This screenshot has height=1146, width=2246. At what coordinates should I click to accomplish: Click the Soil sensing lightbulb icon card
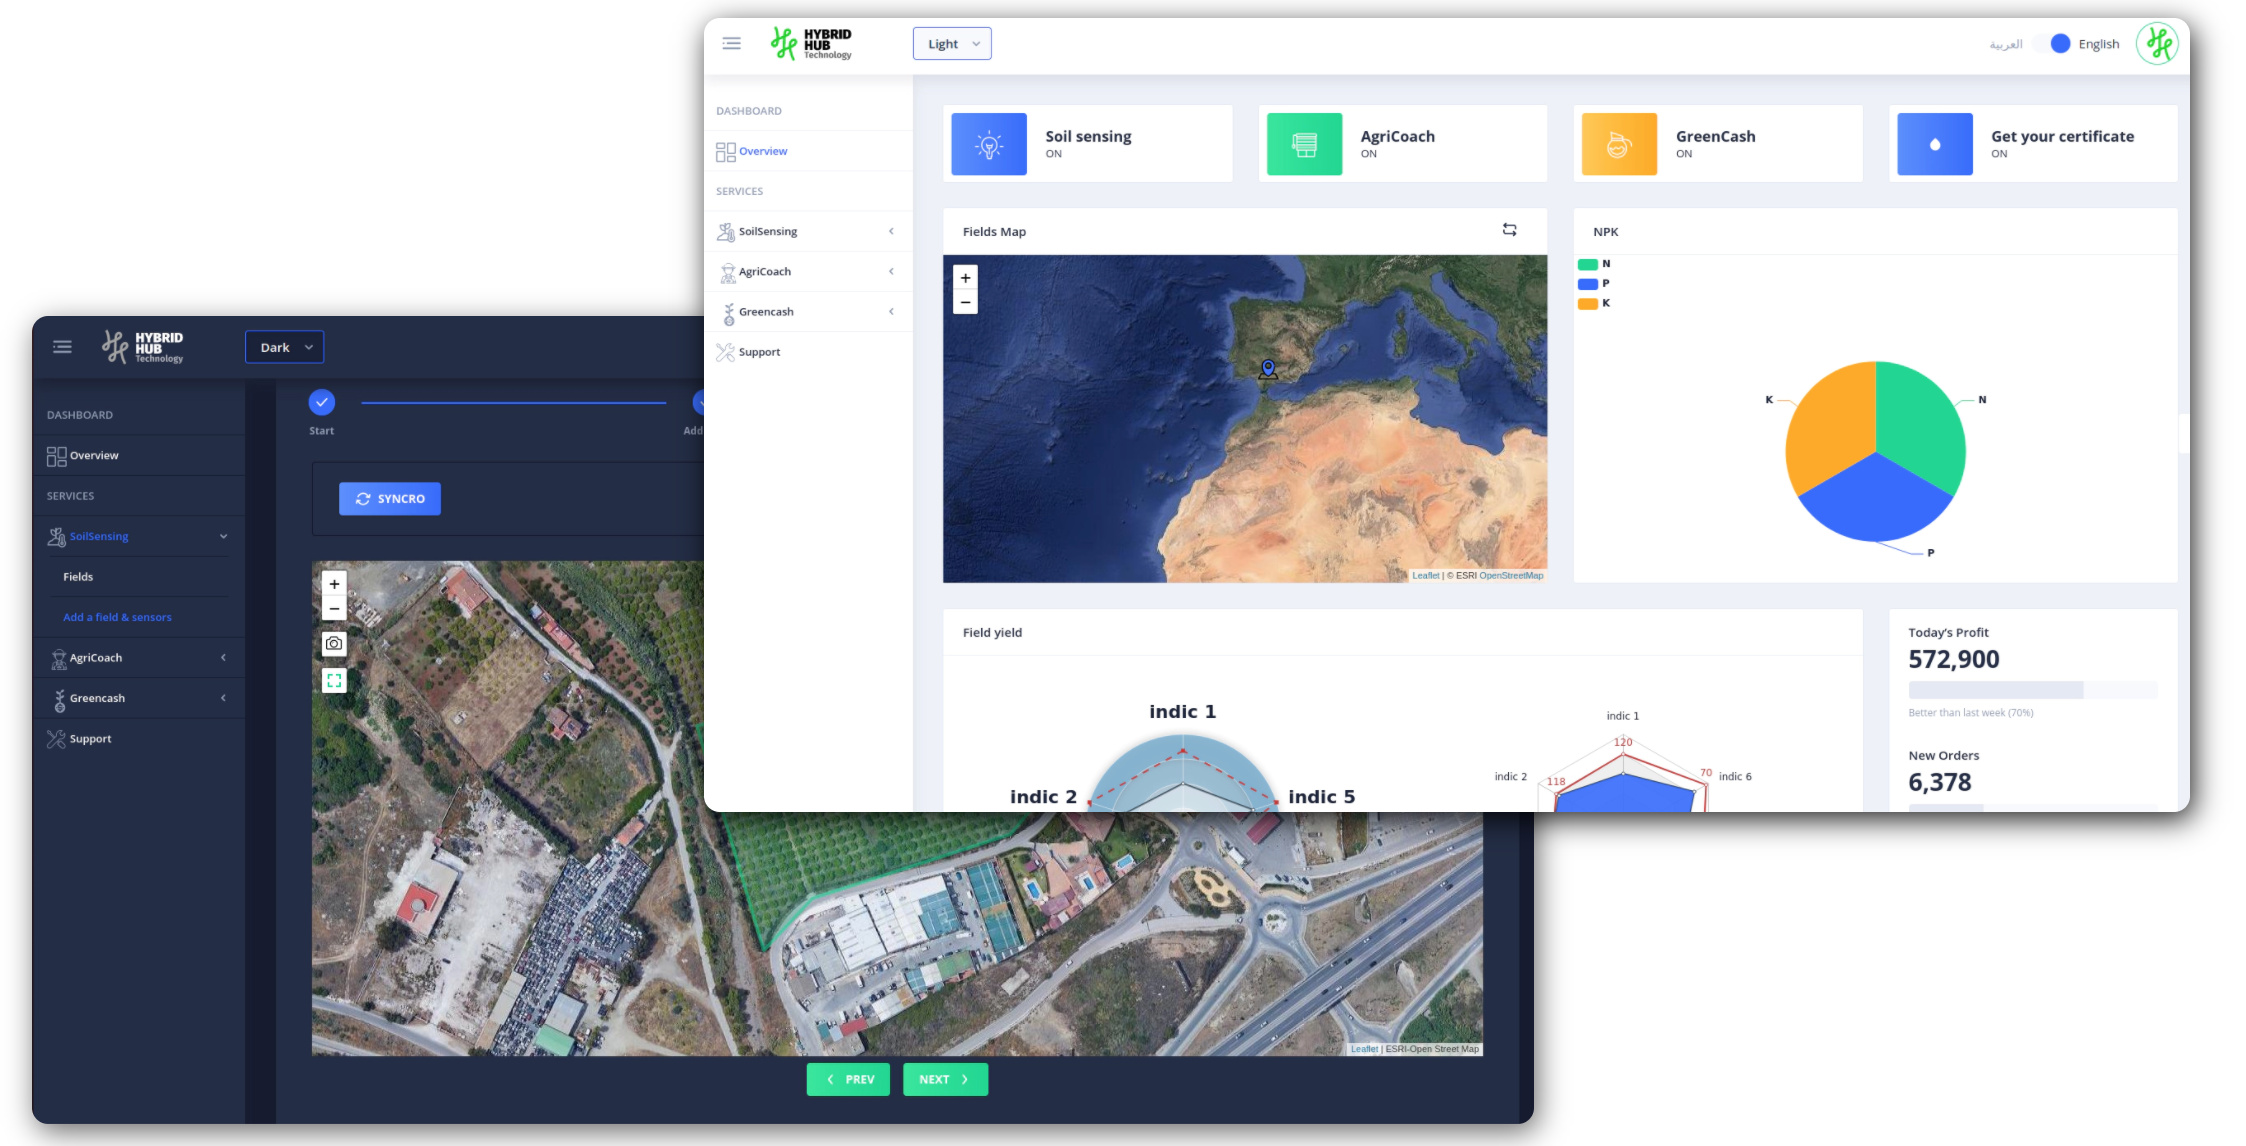pos(988,144)
